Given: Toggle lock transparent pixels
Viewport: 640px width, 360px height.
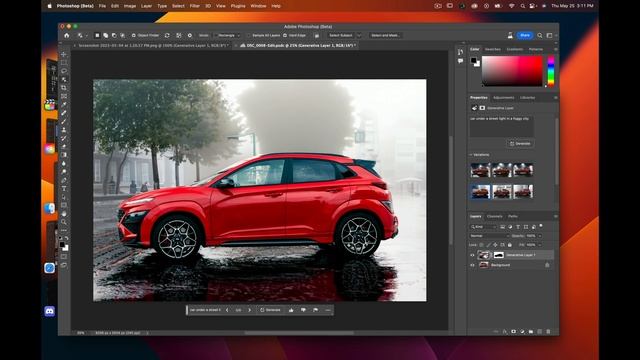Looking at the screenshot, I should point(481,245).
